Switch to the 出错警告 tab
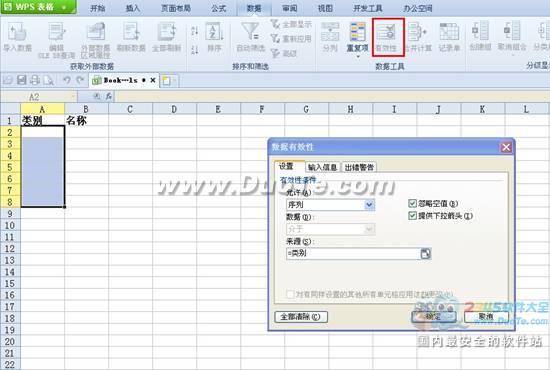The width and height of the screenshot is (550, 370). pos(359,167)
